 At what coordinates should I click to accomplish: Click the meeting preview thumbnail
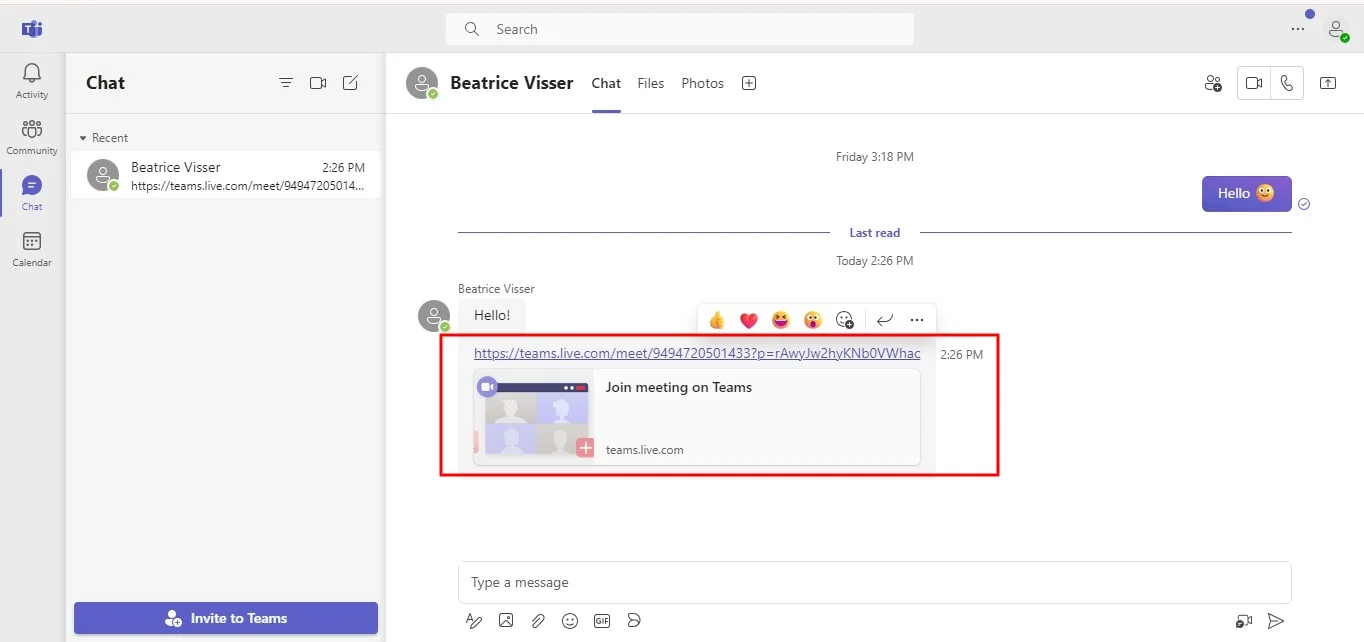pos(534,417)
